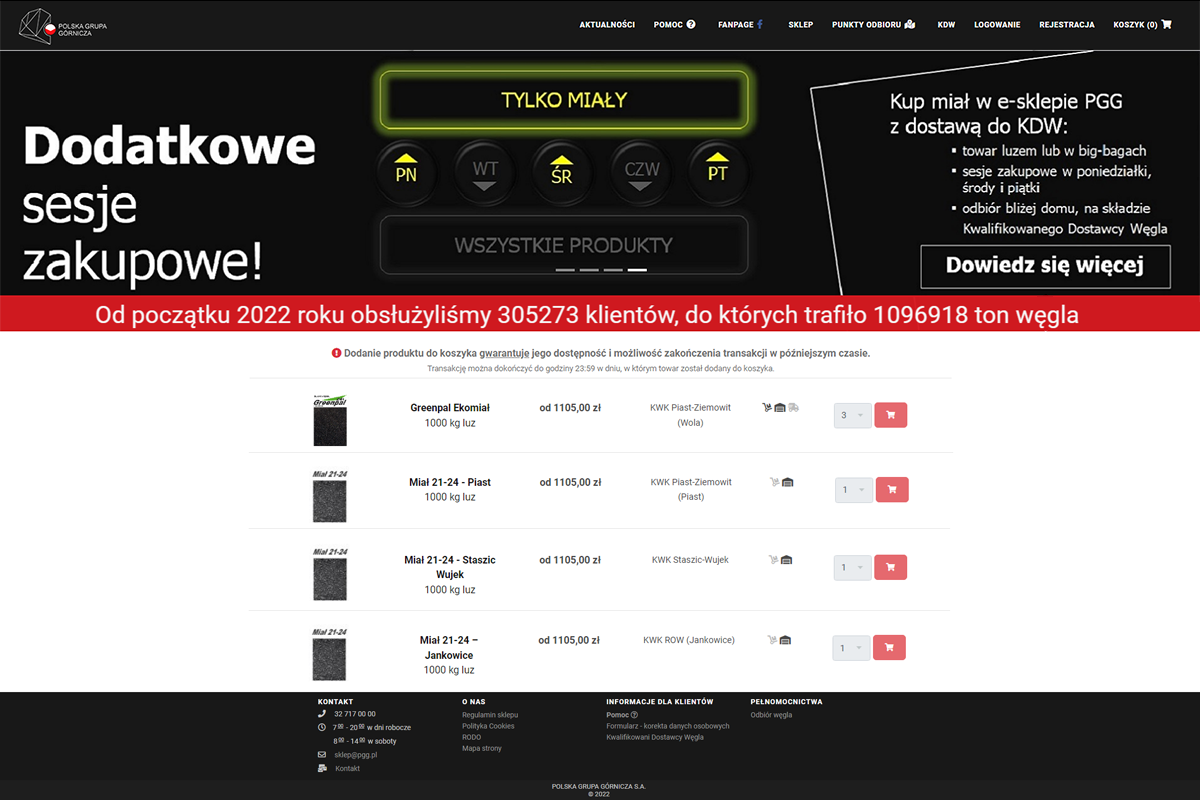Viewport: 1200px width, 800px height.
Task: Go to SKLEP in top navigation
Action: [800, 24]
